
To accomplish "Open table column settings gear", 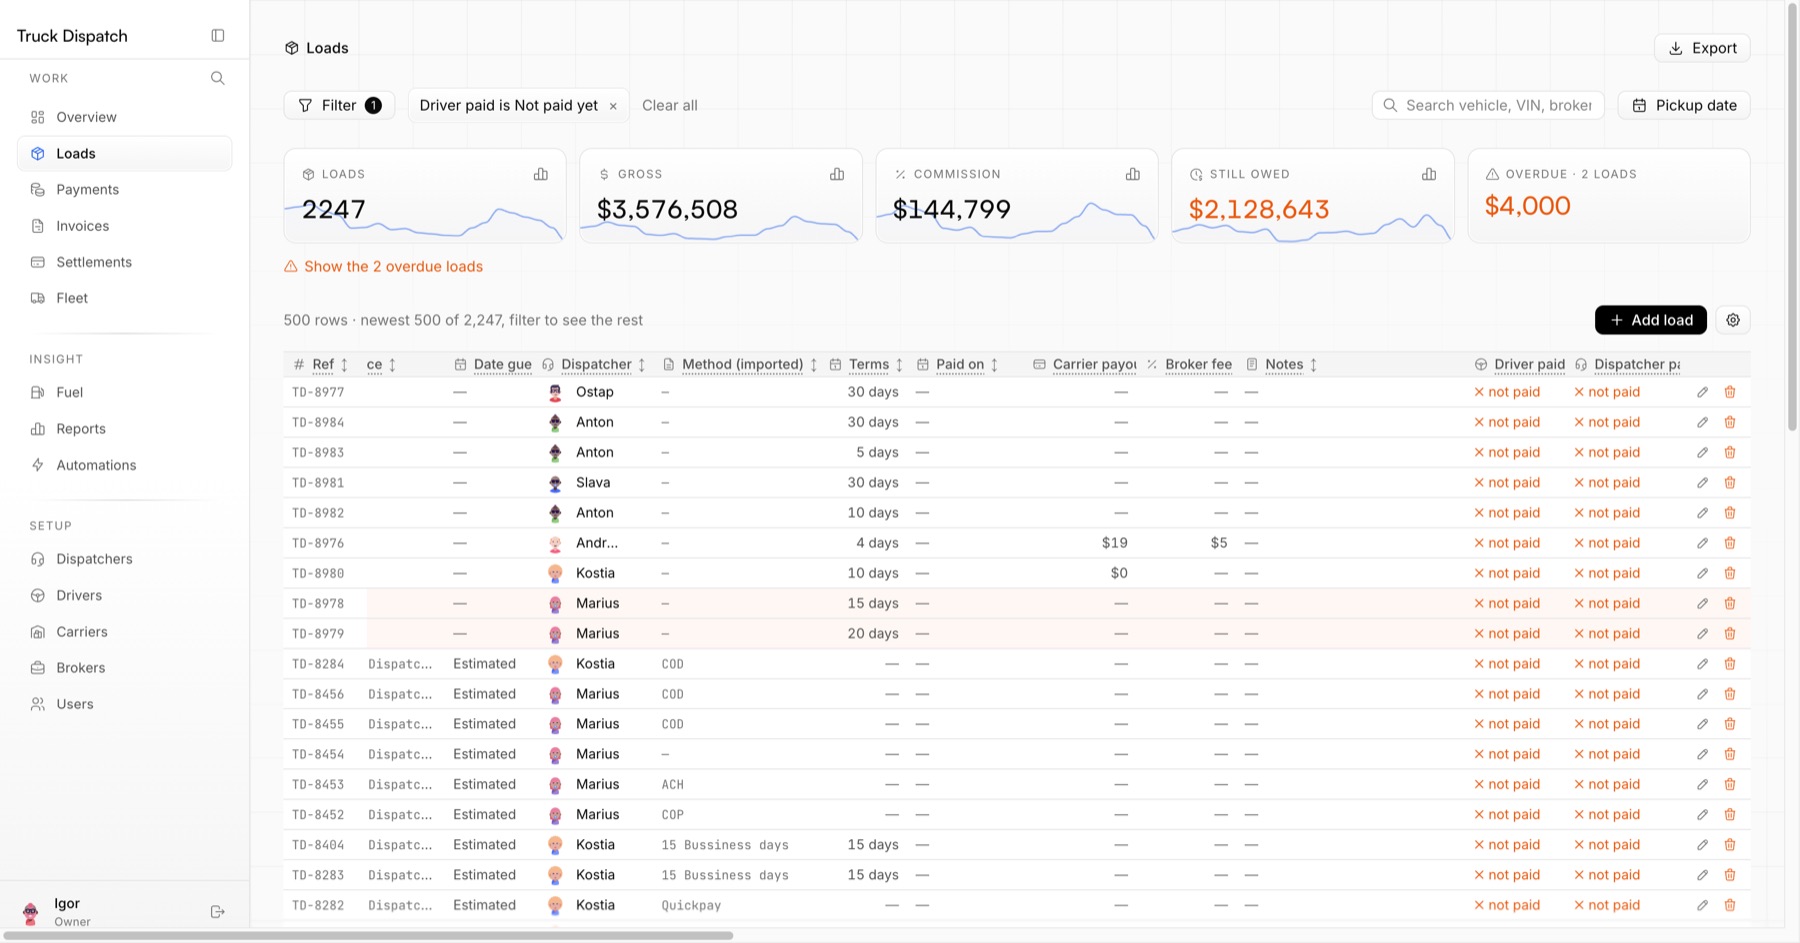I will pos(1733,320).
